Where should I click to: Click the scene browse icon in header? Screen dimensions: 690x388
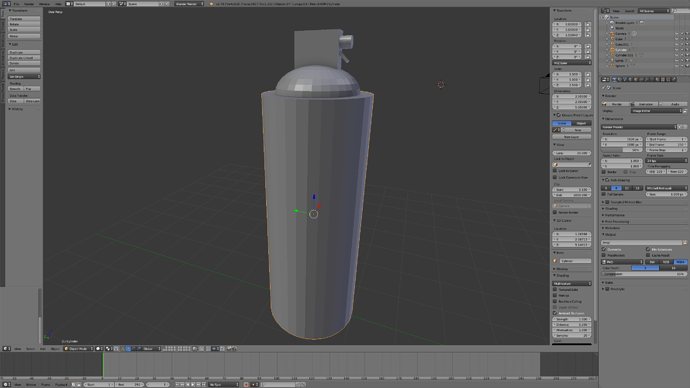click(121, 4)
